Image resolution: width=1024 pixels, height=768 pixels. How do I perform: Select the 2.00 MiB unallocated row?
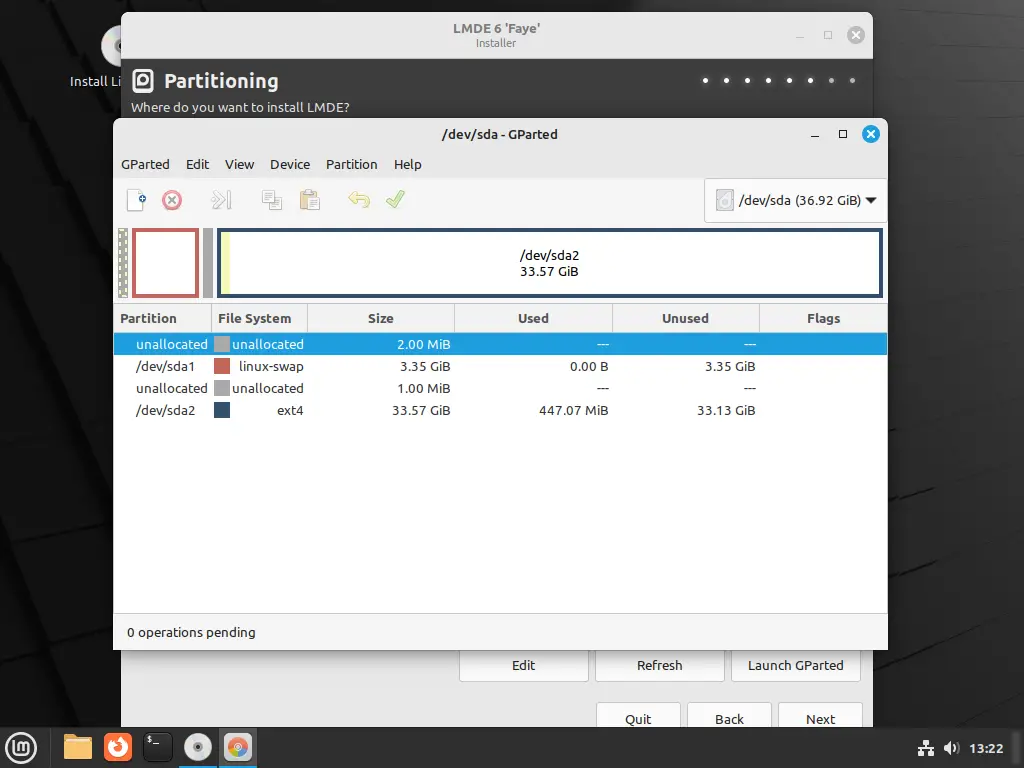coord(500,344)
